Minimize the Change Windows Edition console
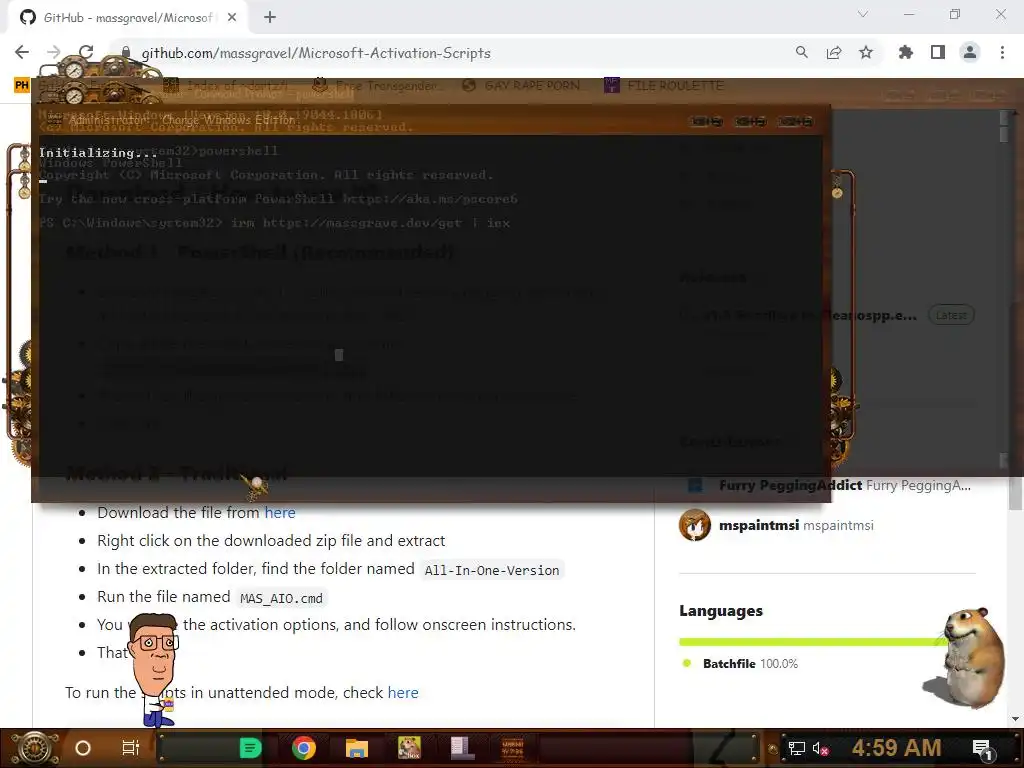The image size is (1024, 768). [707, 121]
